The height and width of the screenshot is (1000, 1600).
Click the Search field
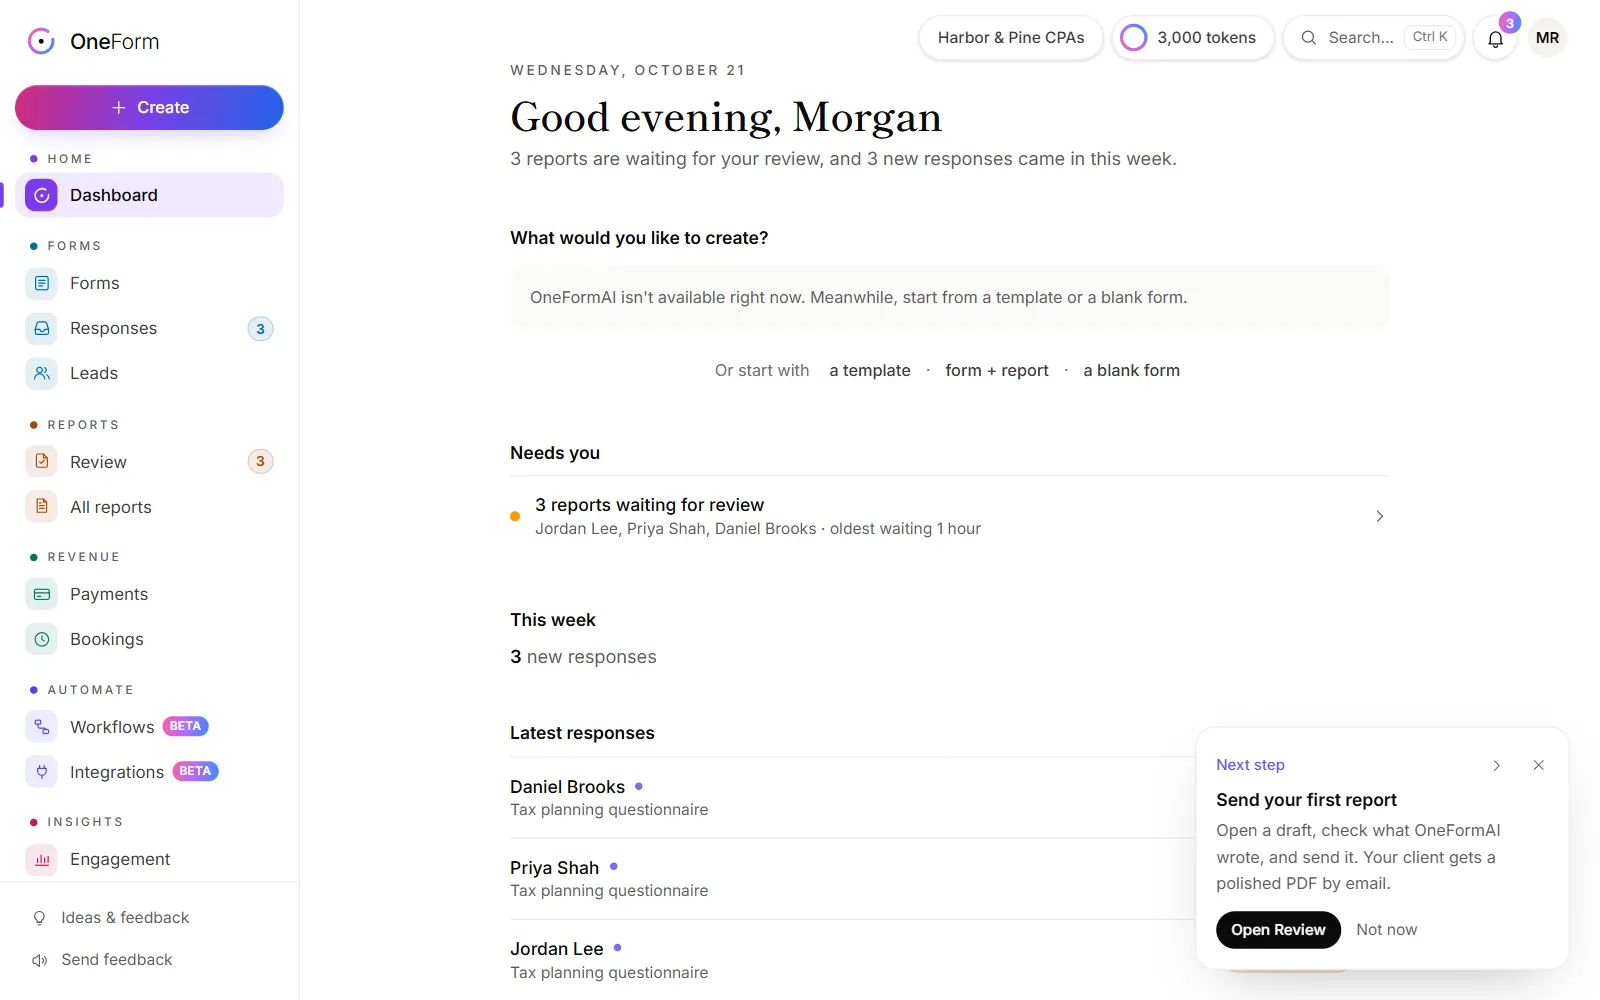tap(1373, 38)
